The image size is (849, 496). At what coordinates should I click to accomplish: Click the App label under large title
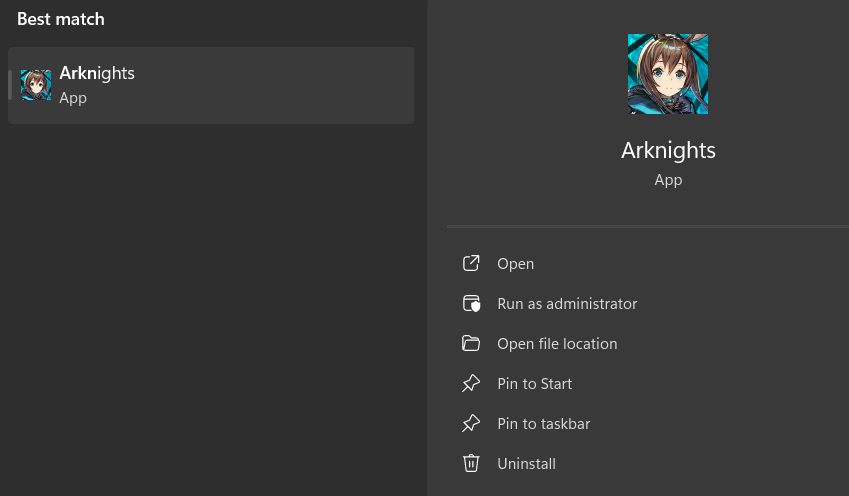tap(668, 180)
